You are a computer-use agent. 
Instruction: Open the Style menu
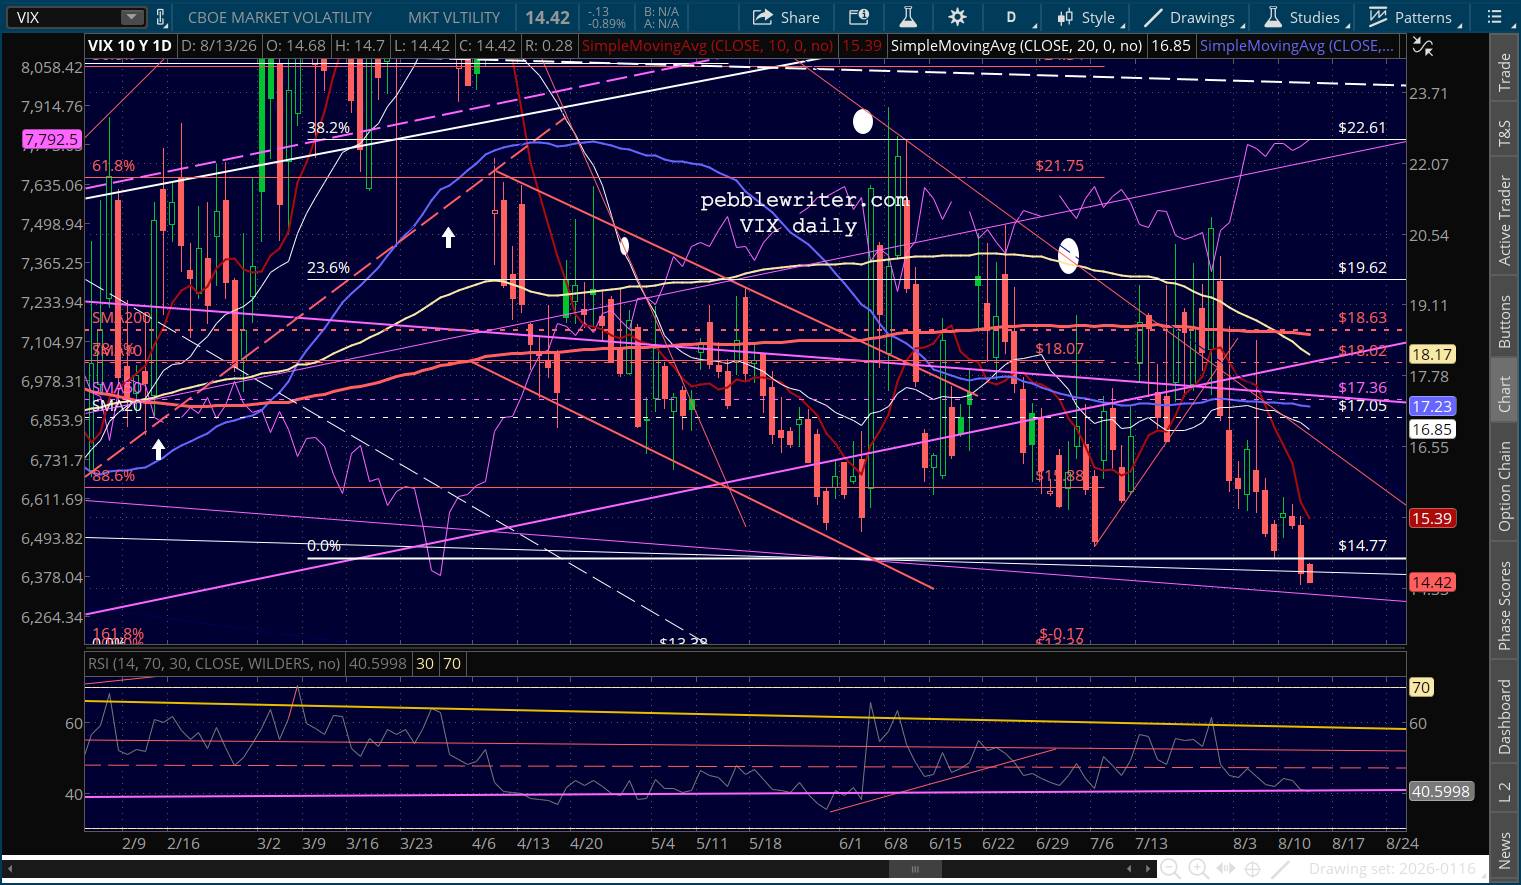click(1088, 17)
